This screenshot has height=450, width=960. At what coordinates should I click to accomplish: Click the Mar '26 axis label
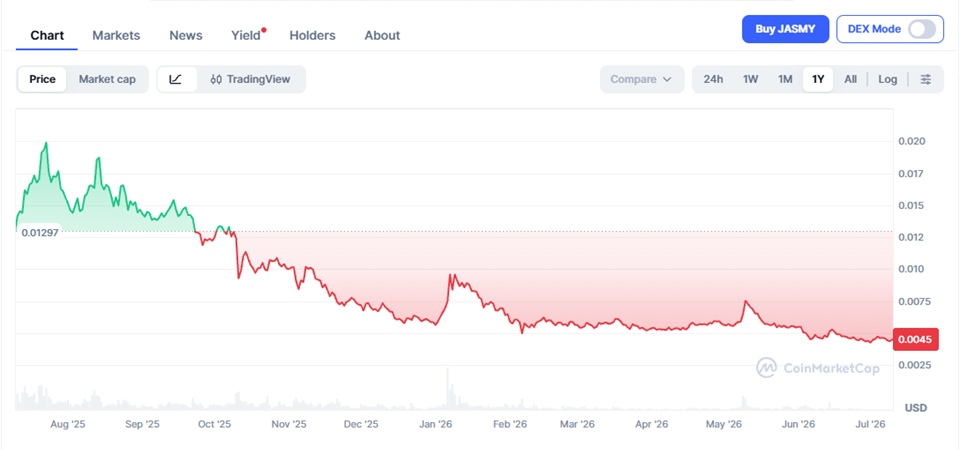click(579, 424)
